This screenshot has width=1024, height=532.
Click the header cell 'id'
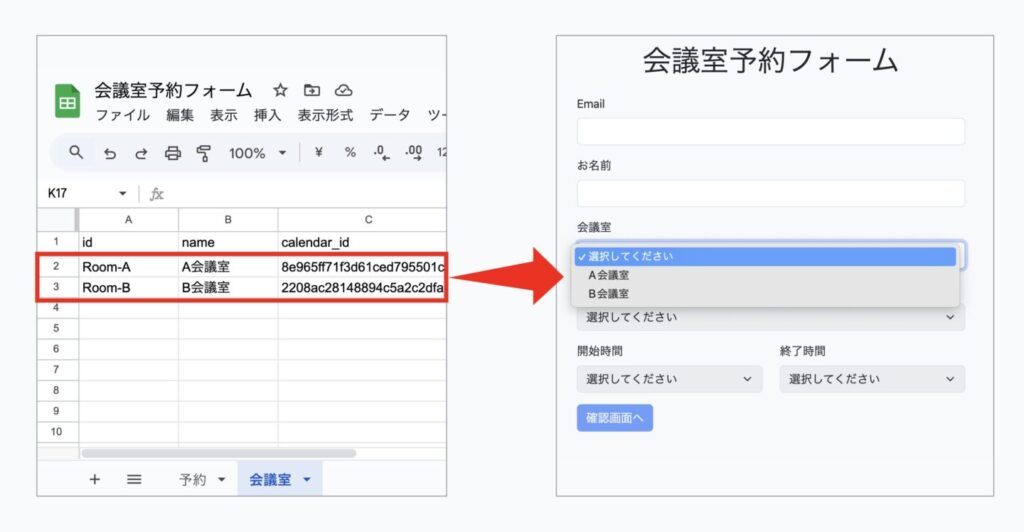coord(129,242)
